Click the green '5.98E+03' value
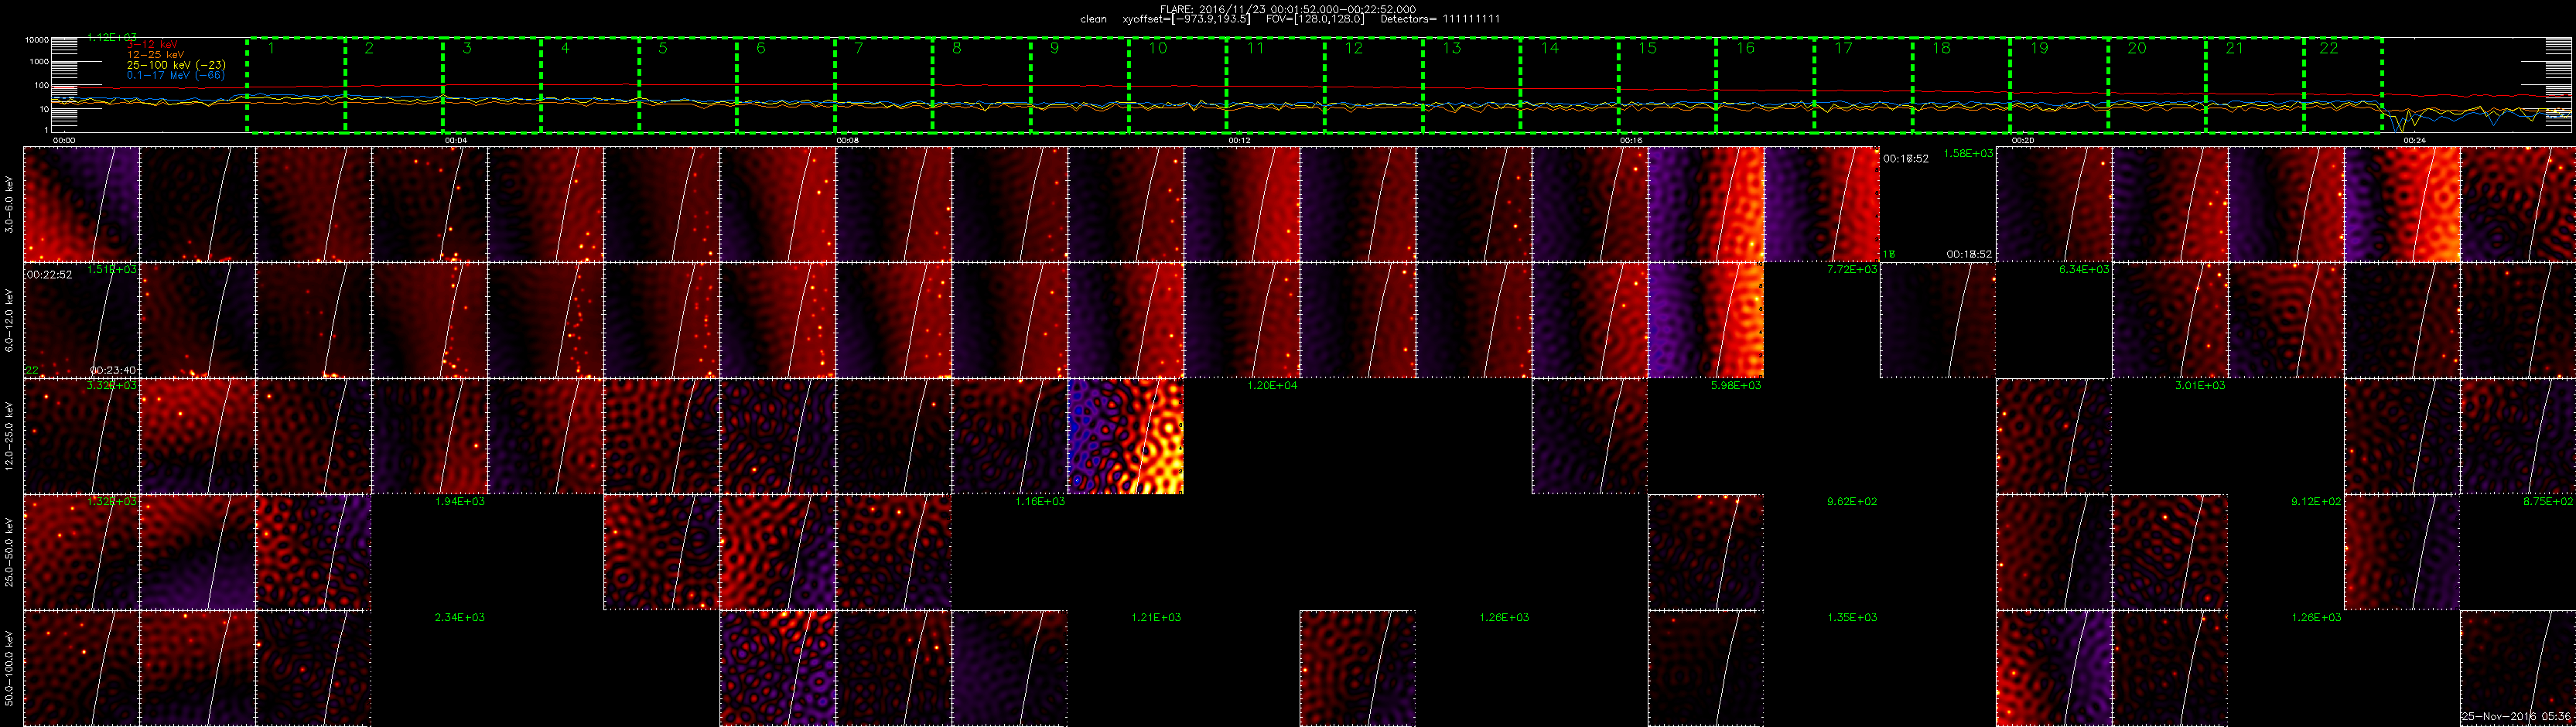This screenshot has height=727, width=2576. point(1736,385)
